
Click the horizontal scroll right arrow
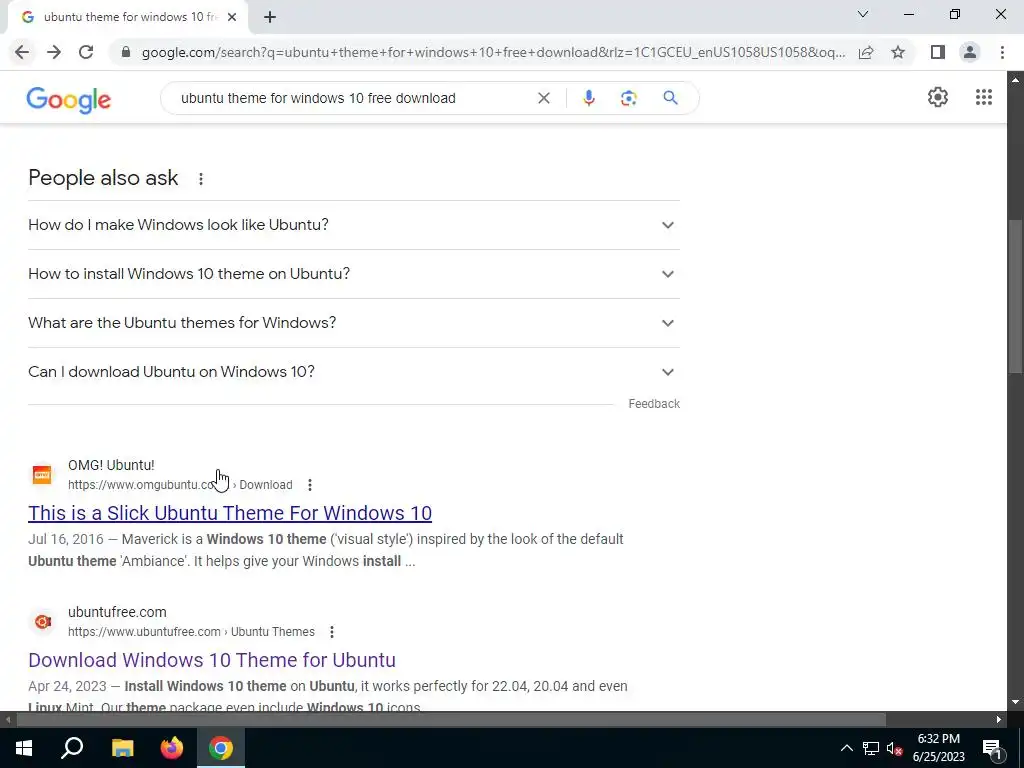[999, 719]
